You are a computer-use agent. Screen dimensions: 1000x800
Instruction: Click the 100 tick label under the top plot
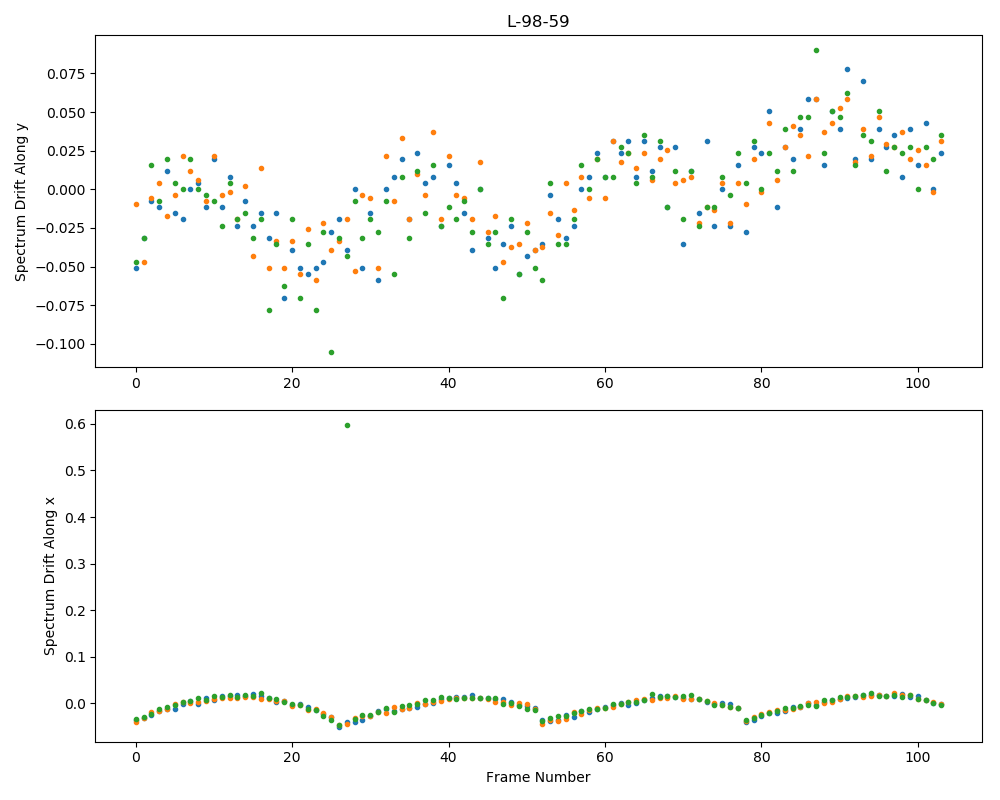pyautogui.click(x=918, y=383)
